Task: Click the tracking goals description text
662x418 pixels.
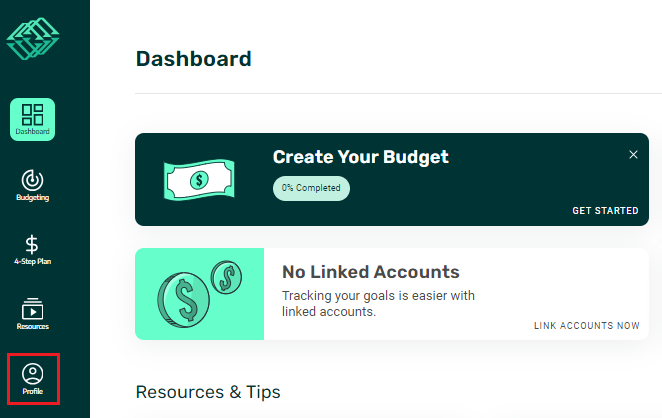Action: (378, 303)
